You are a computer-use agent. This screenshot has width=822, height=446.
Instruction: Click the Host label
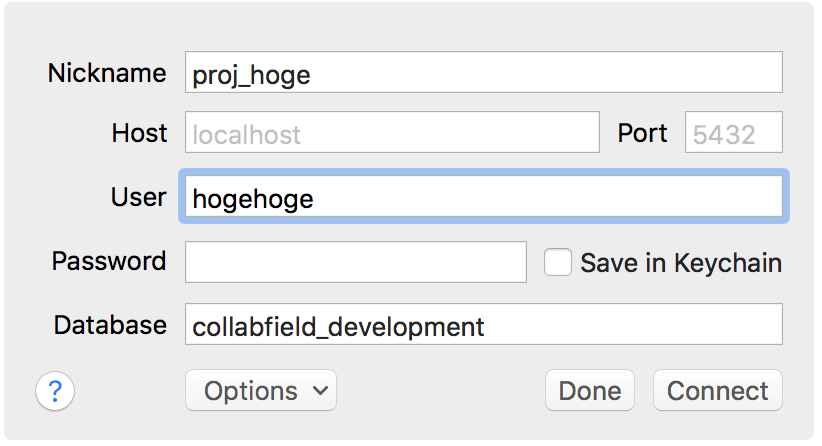[139, 133]
